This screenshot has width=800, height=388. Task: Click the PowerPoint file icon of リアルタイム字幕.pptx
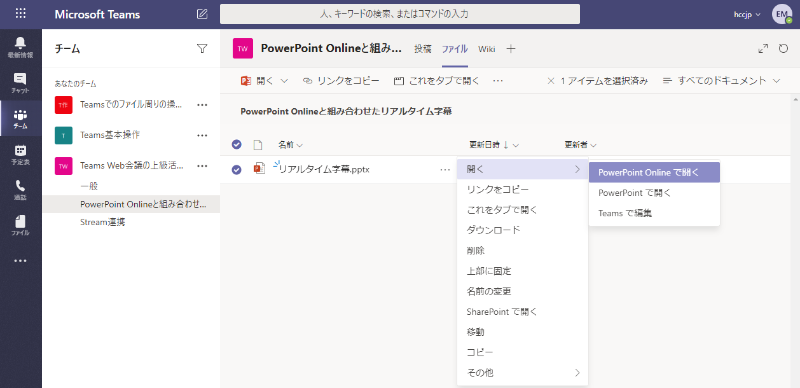pyautogui.click(x=259, y=169)
